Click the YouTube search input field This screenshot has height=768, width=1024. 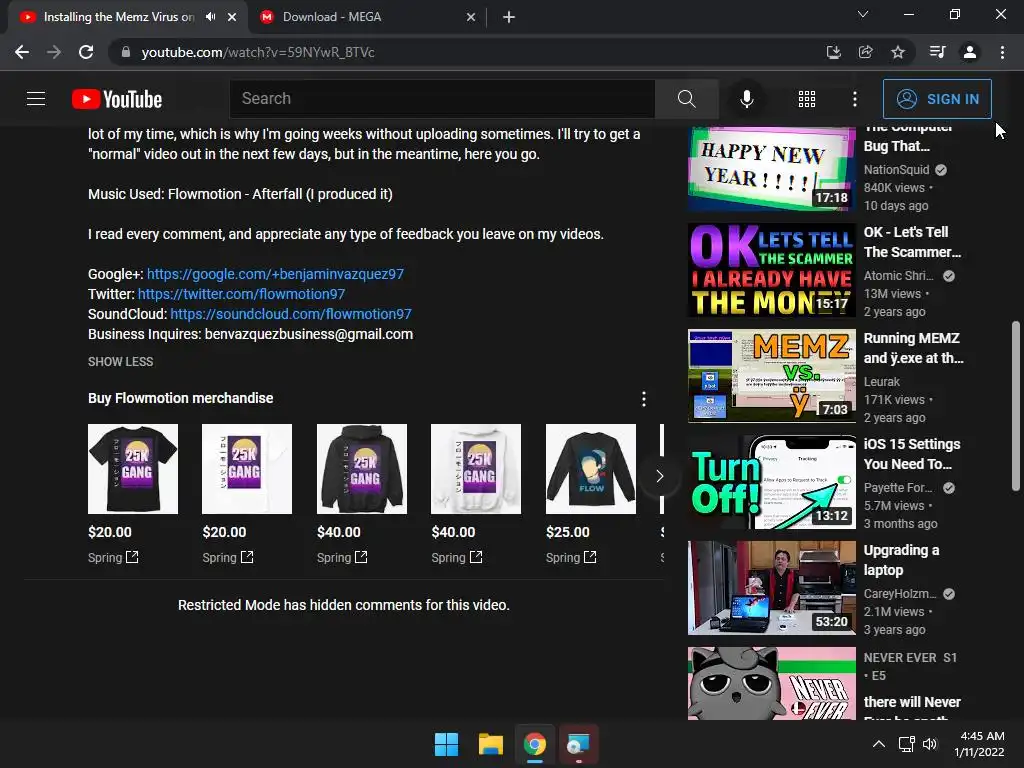point(442,99)
